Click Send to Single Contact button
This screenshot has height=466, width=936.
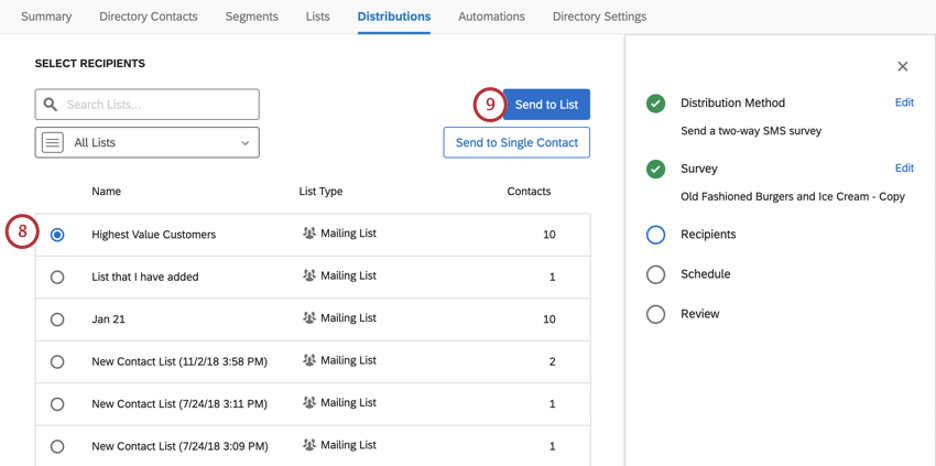(516, 143)
